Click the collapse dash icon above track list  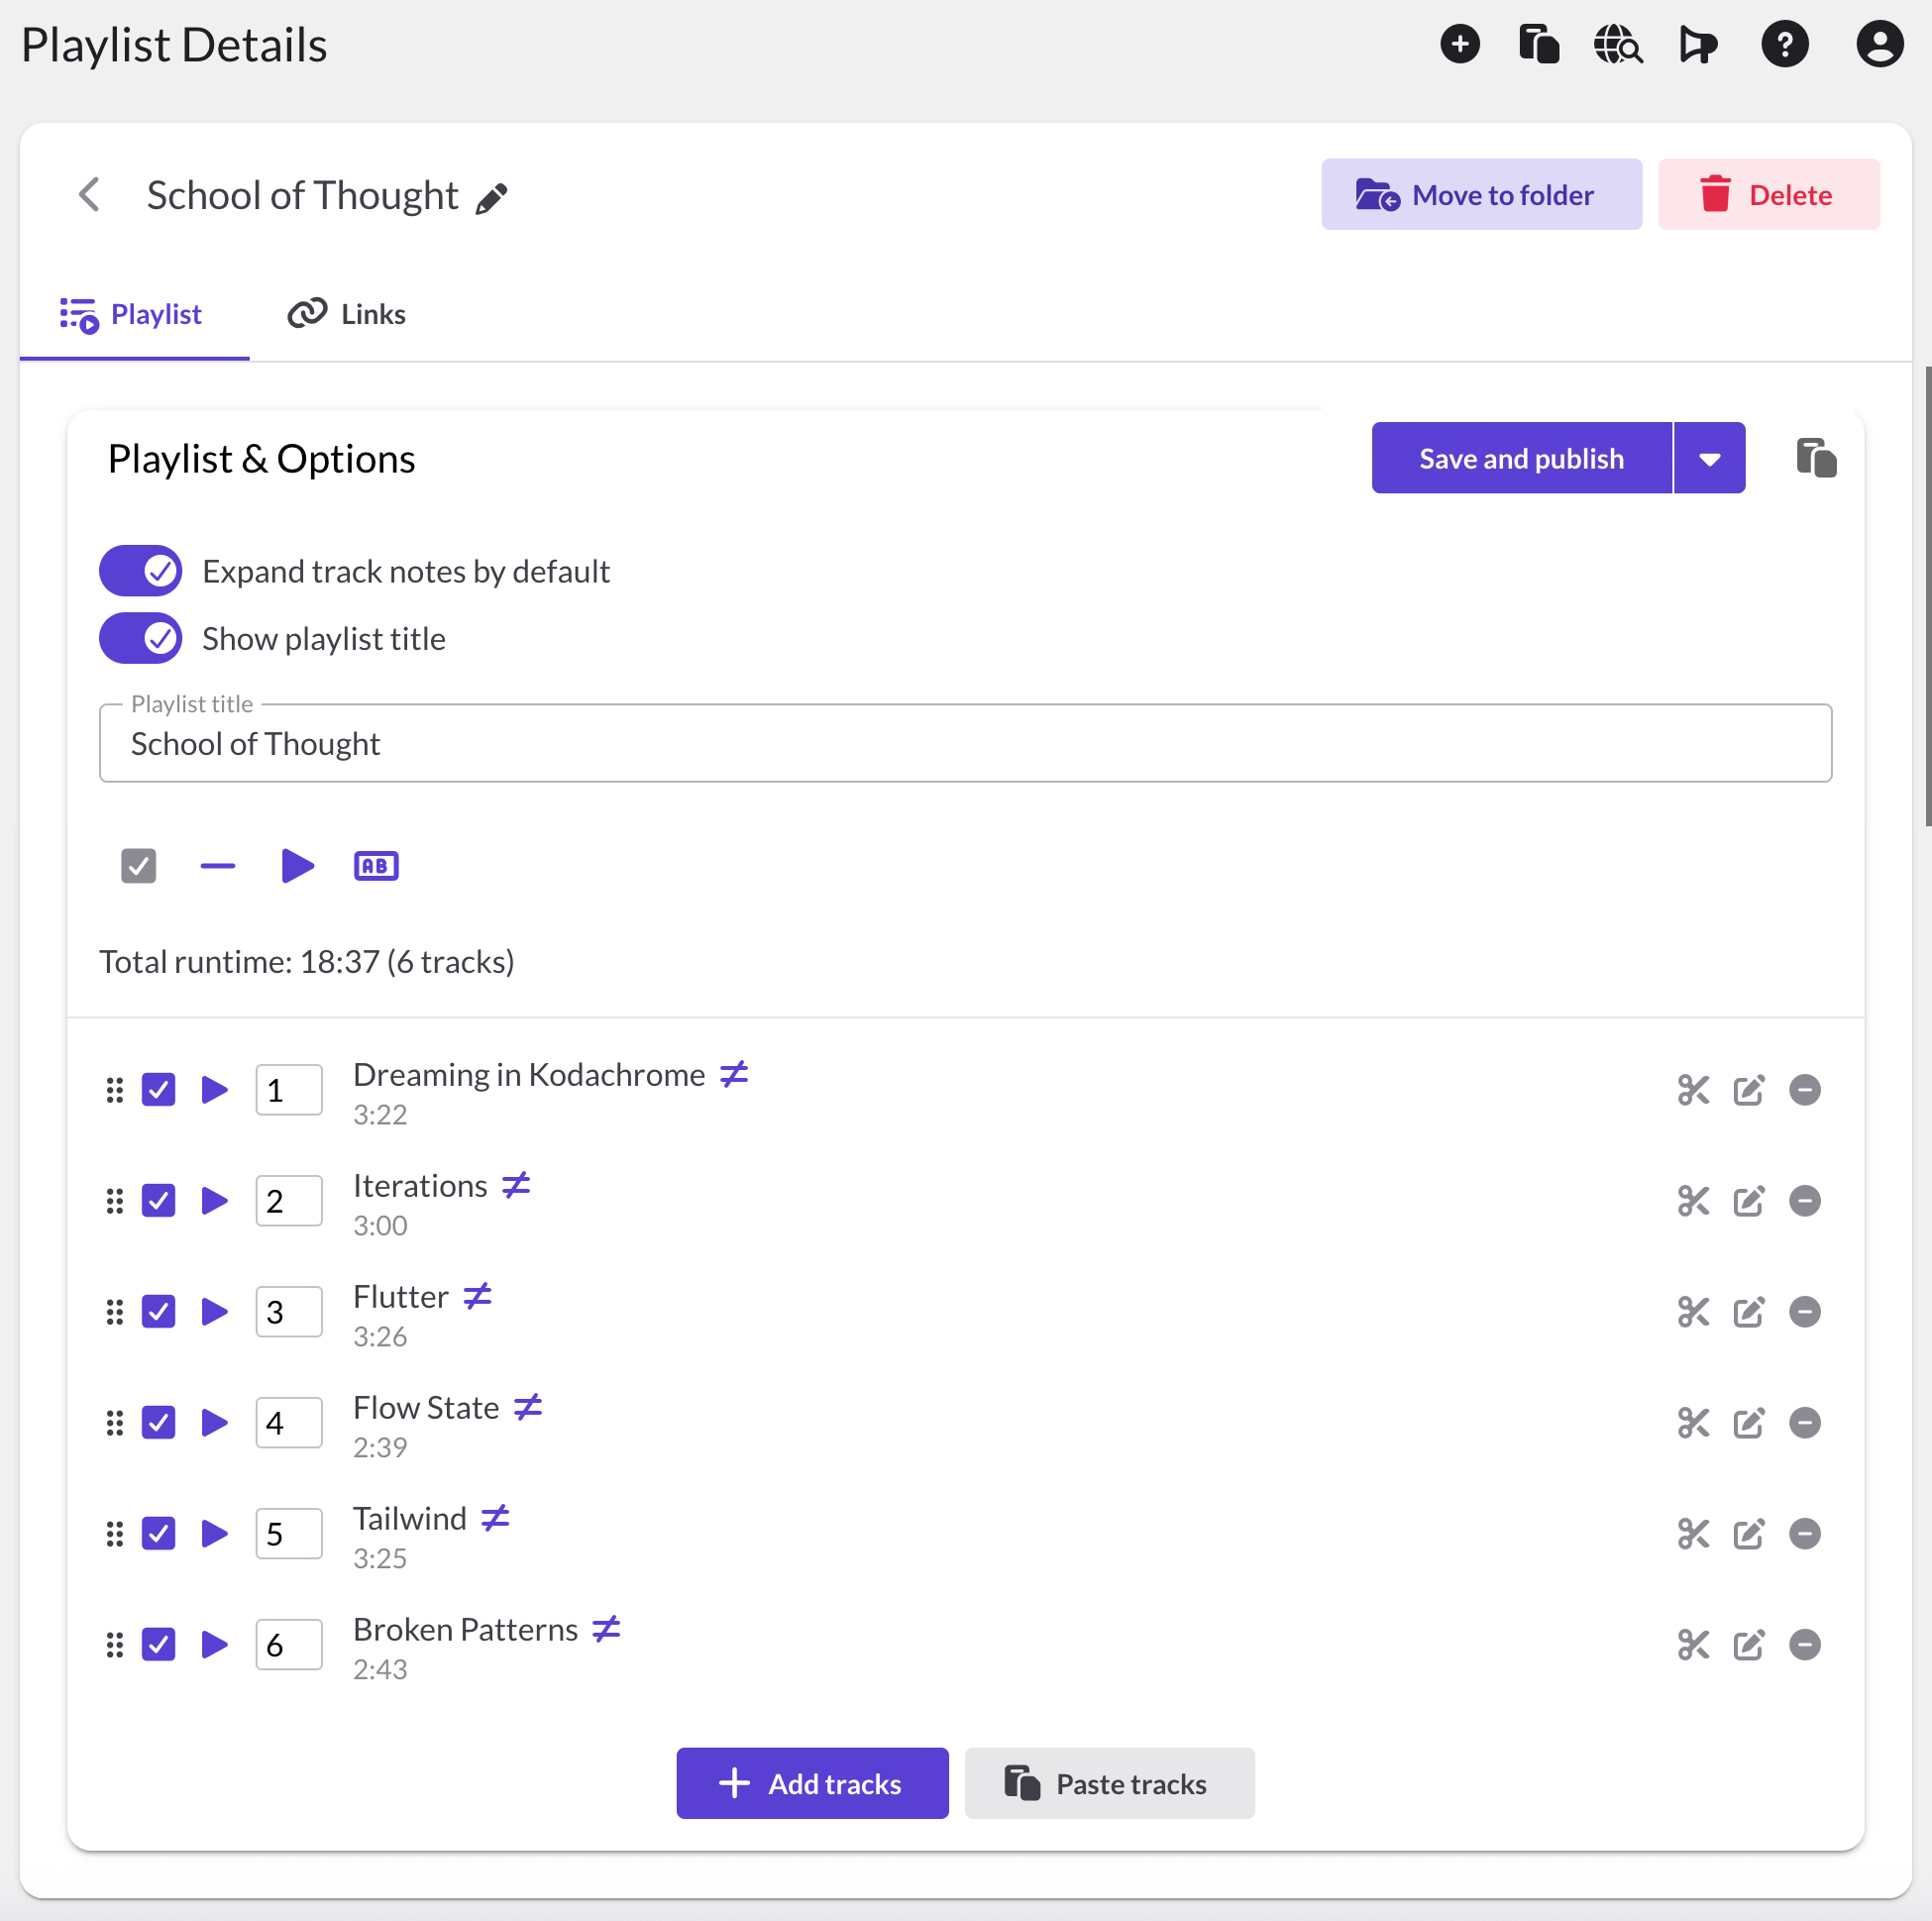[x=217, y=866]
